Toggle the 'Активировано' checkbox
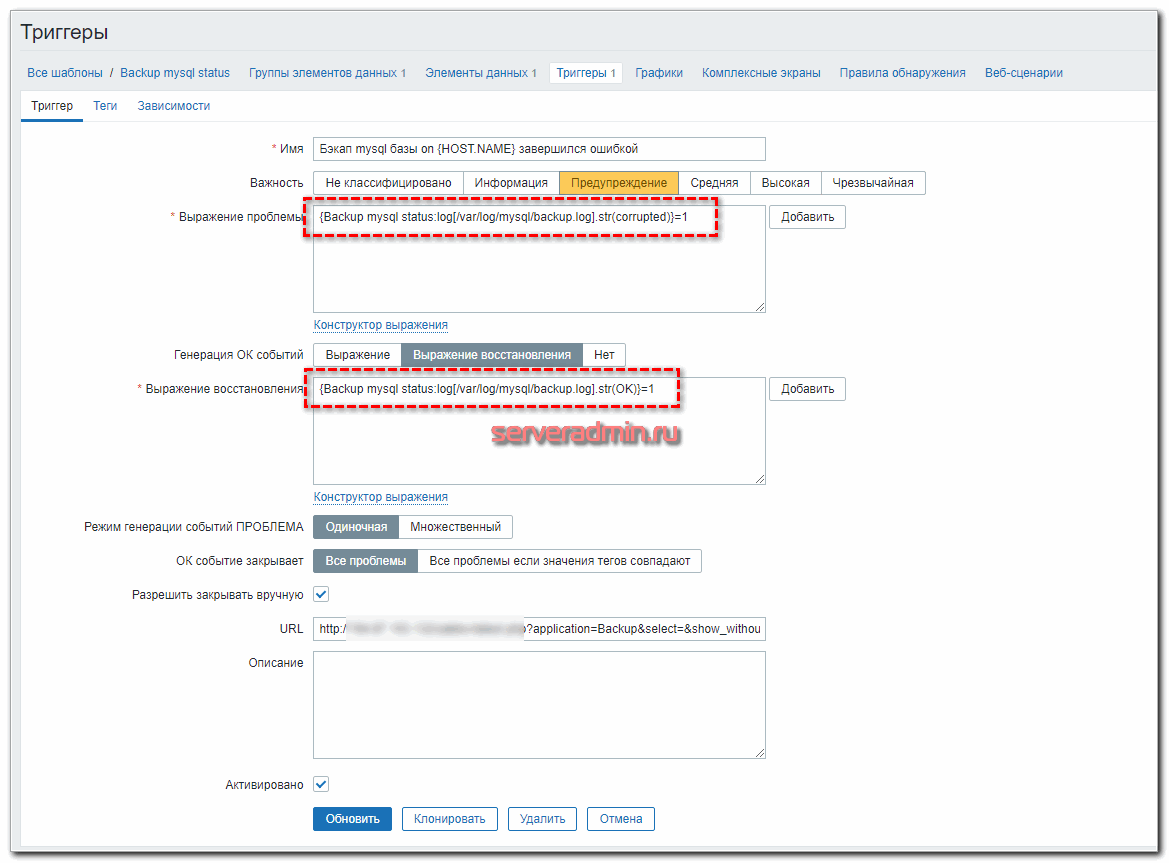The width and height of the screenshot is (1169, 863). (x=321, y=785)
